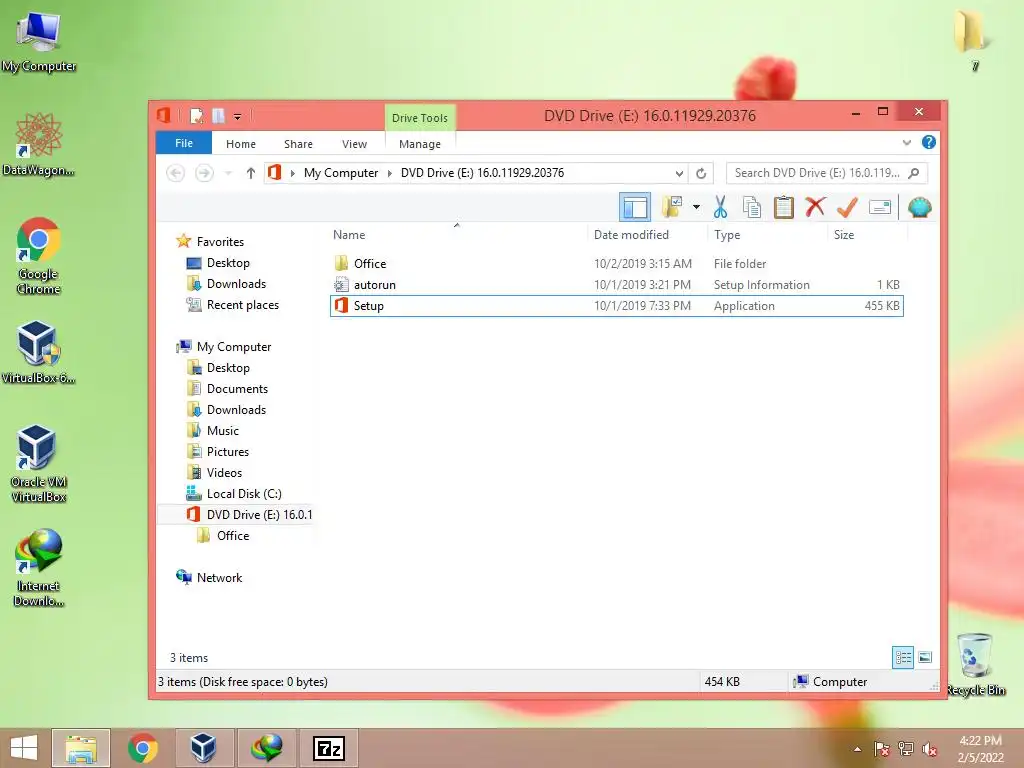Click the orange checkmark Properties icon
The height and width of the screenshot is (768, 1024).
pyautogui.click(x=847, y=208)
